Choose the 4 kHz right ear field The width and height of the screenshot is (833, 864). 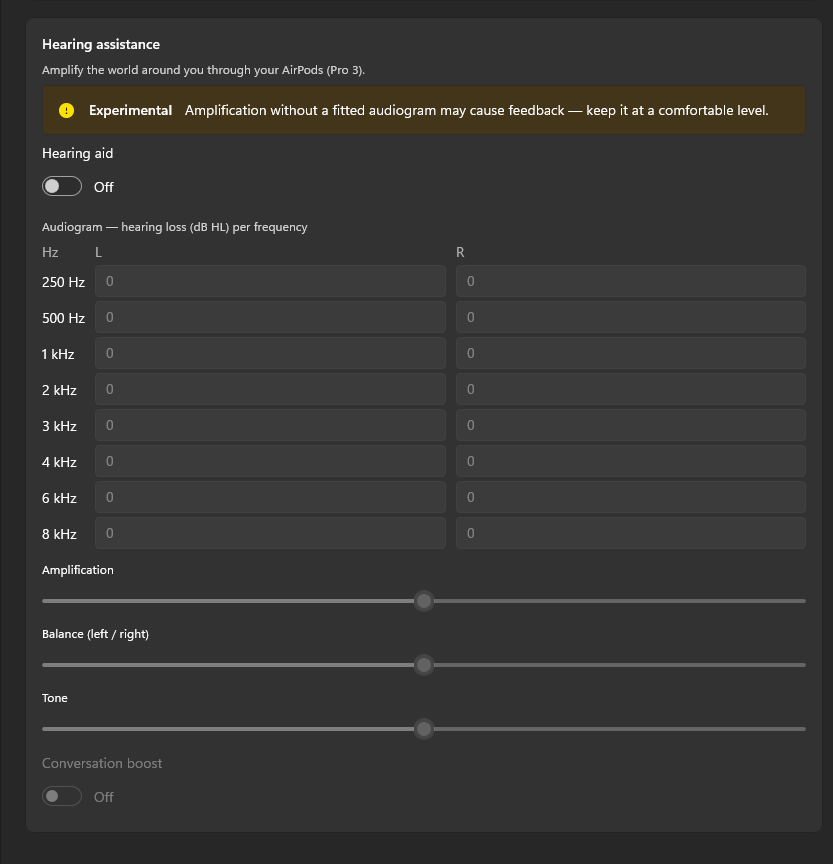pyautogui.click(x=631, y=461)
